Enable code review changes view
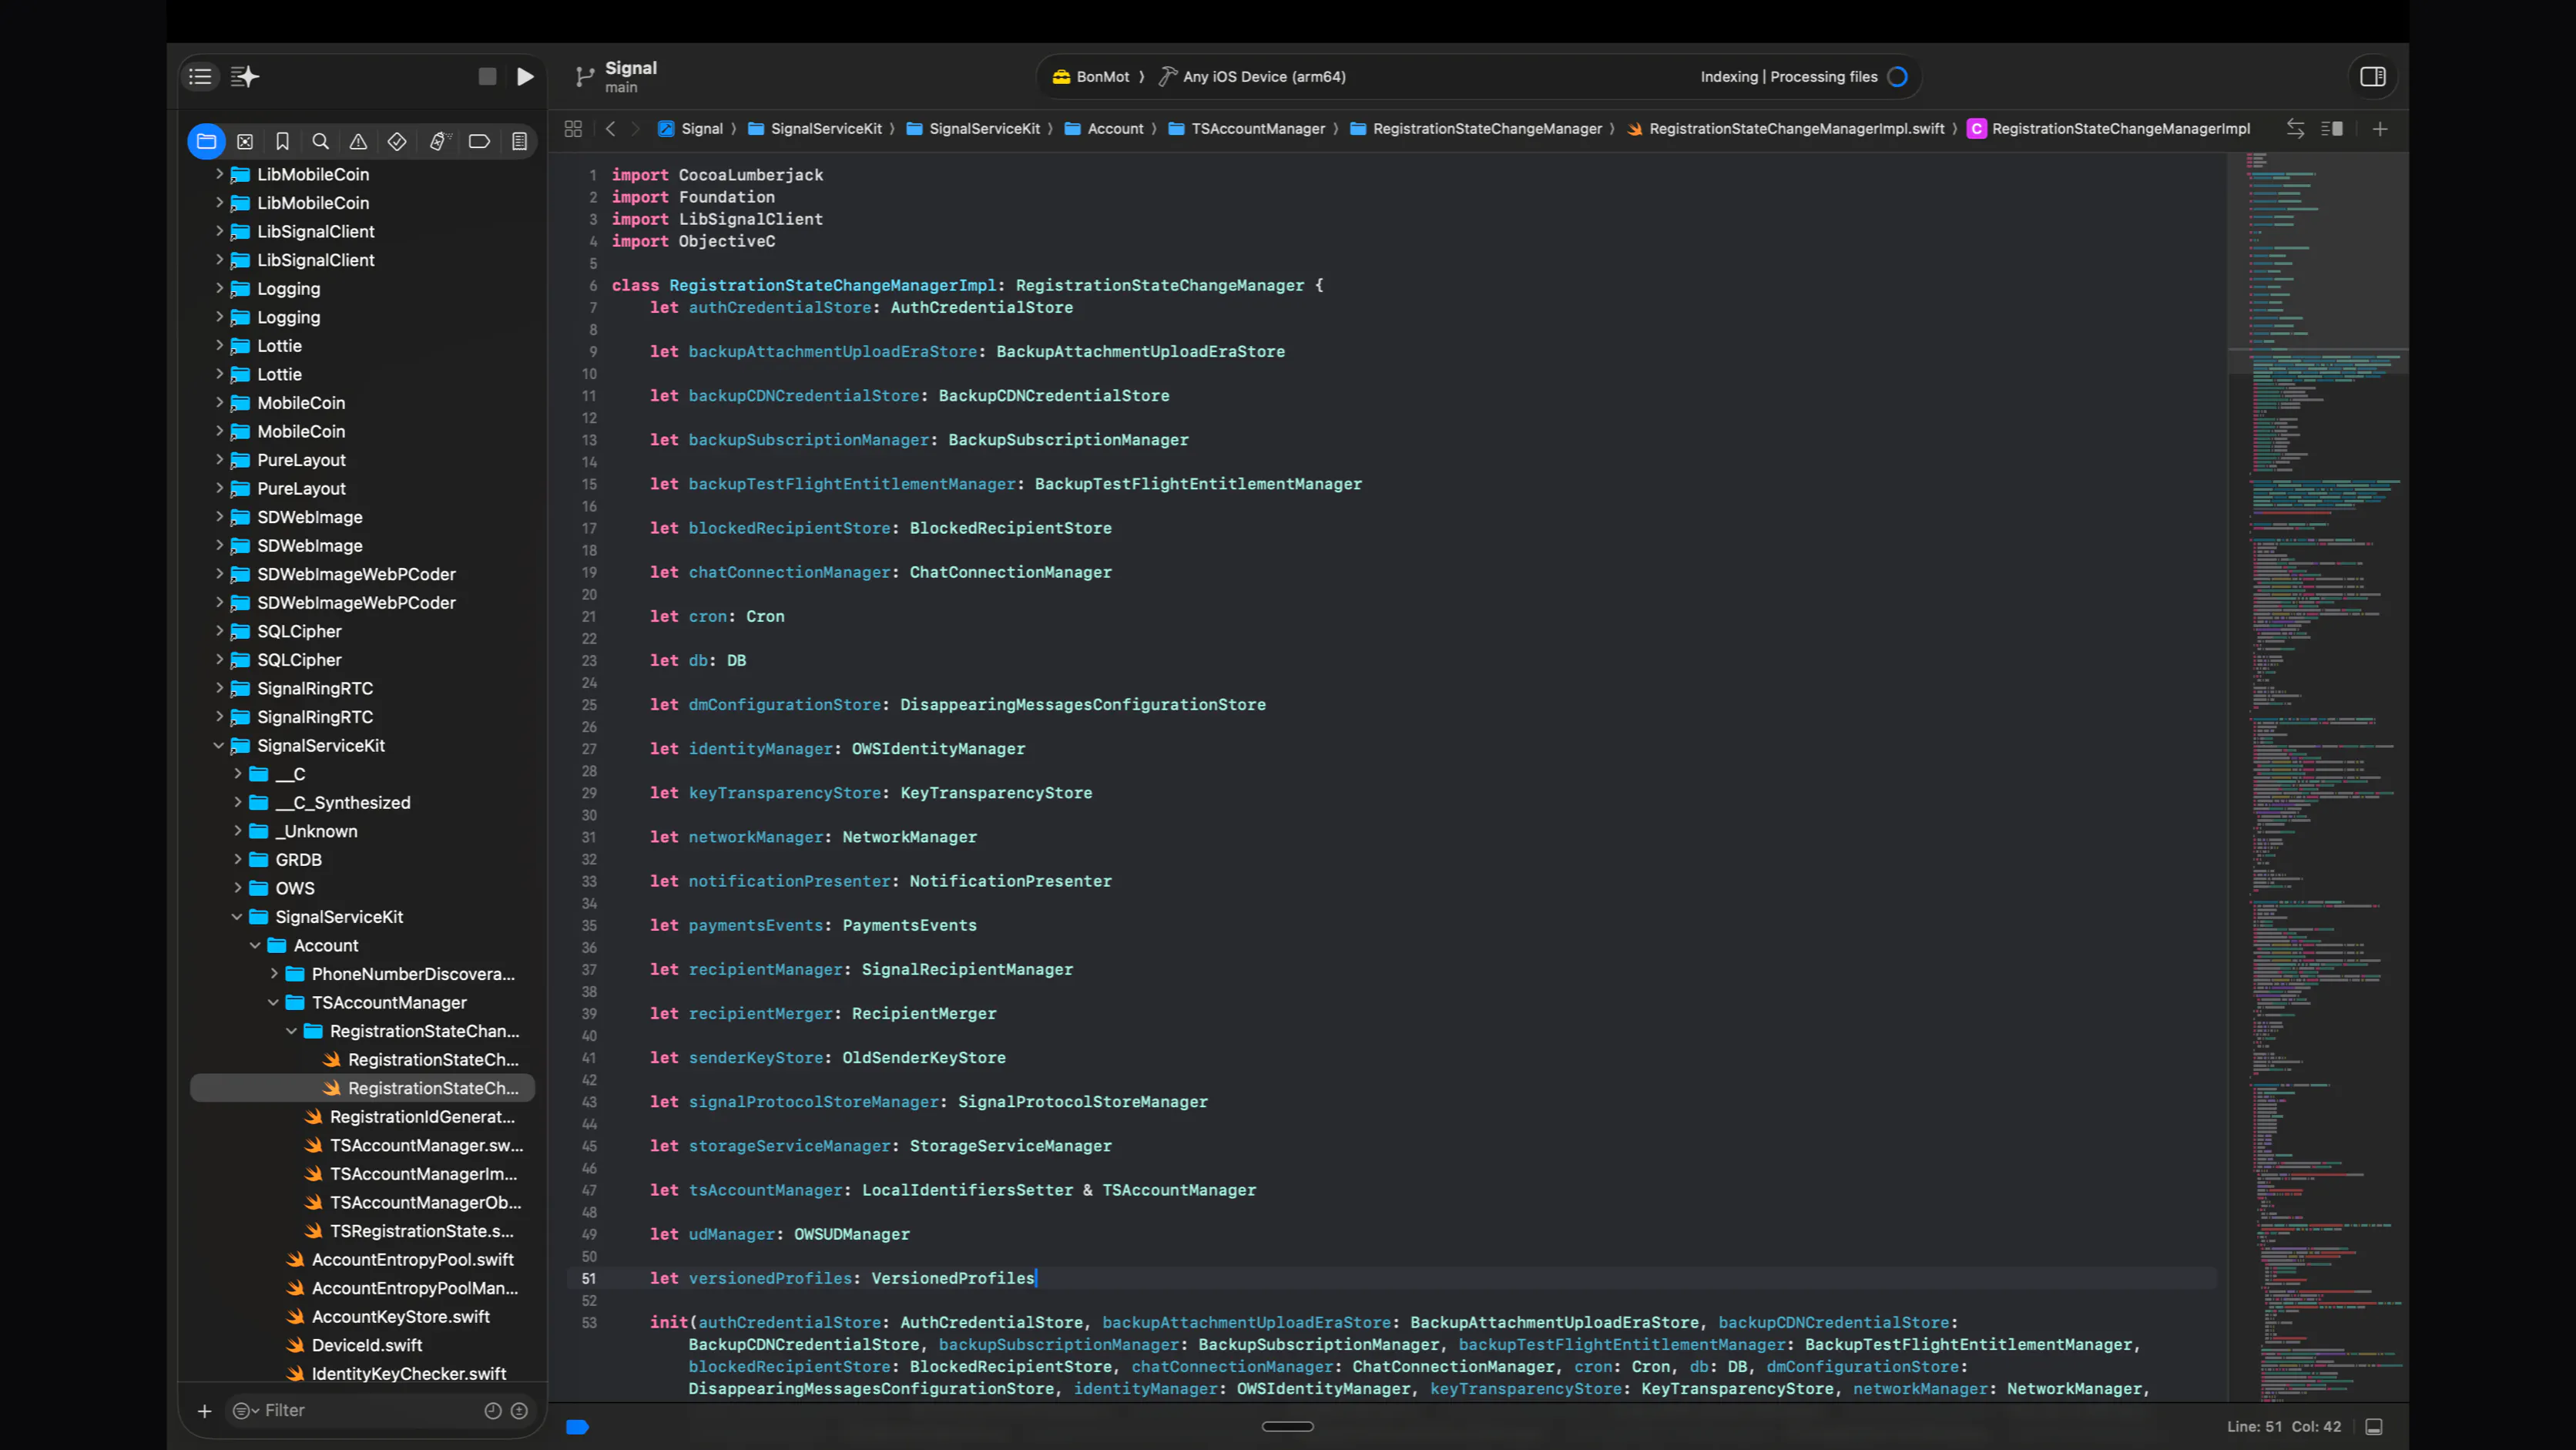 [x=2295, y=129]
